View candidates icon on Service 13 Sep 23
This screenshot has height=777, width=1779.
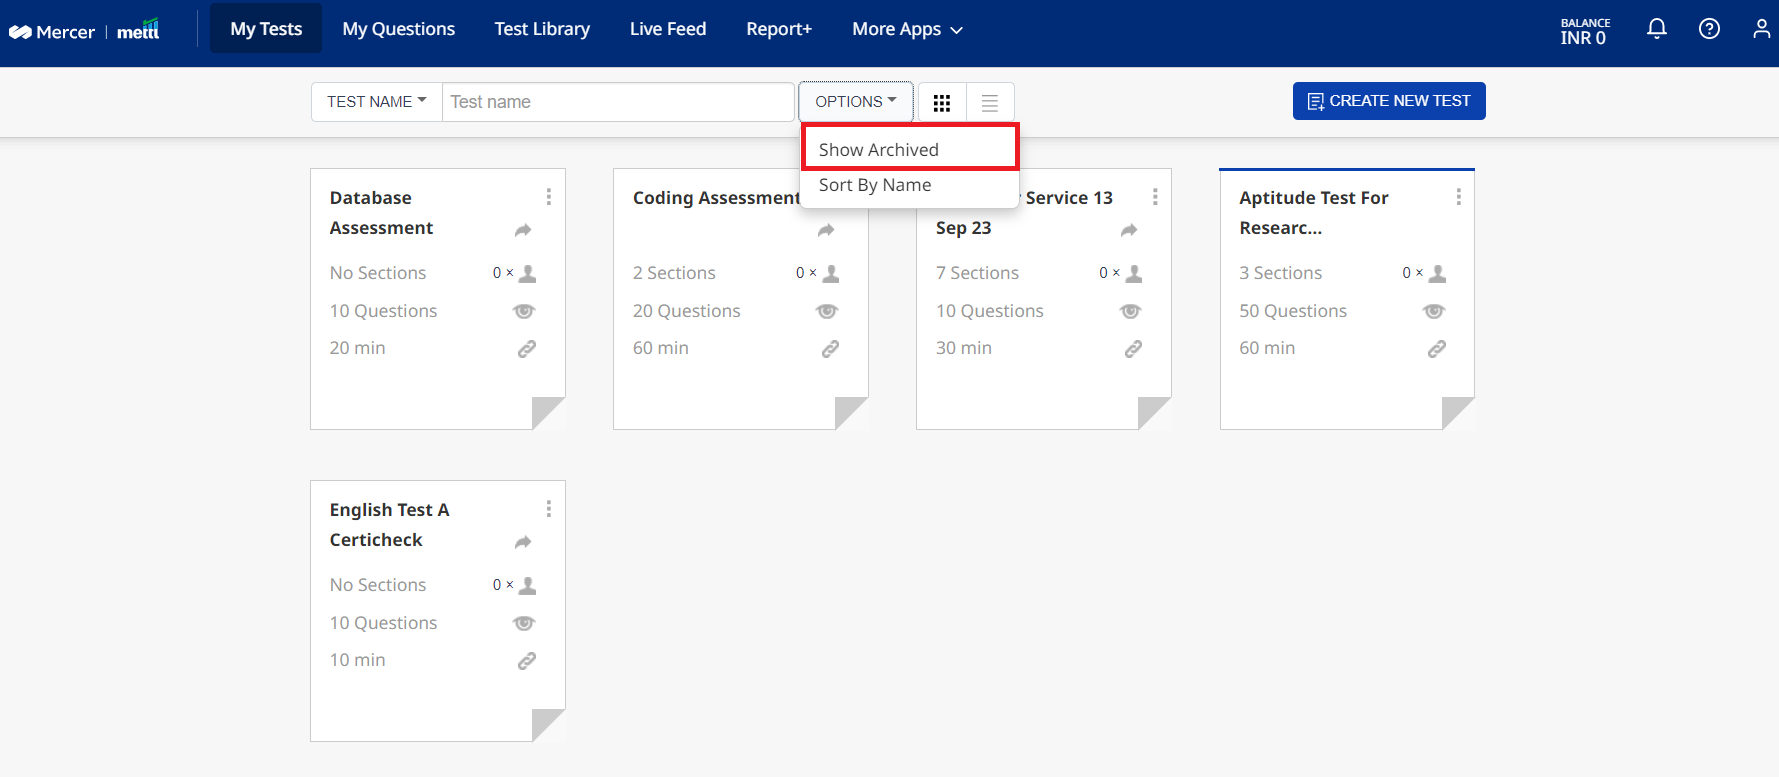pyautogui.click(x=1134, y=273)
